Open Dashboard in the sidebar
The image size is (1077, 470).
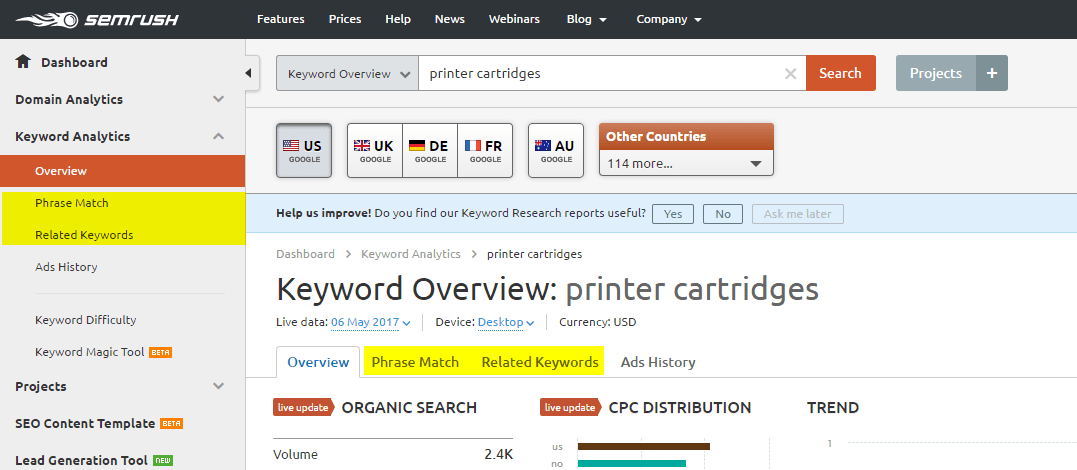74,63
